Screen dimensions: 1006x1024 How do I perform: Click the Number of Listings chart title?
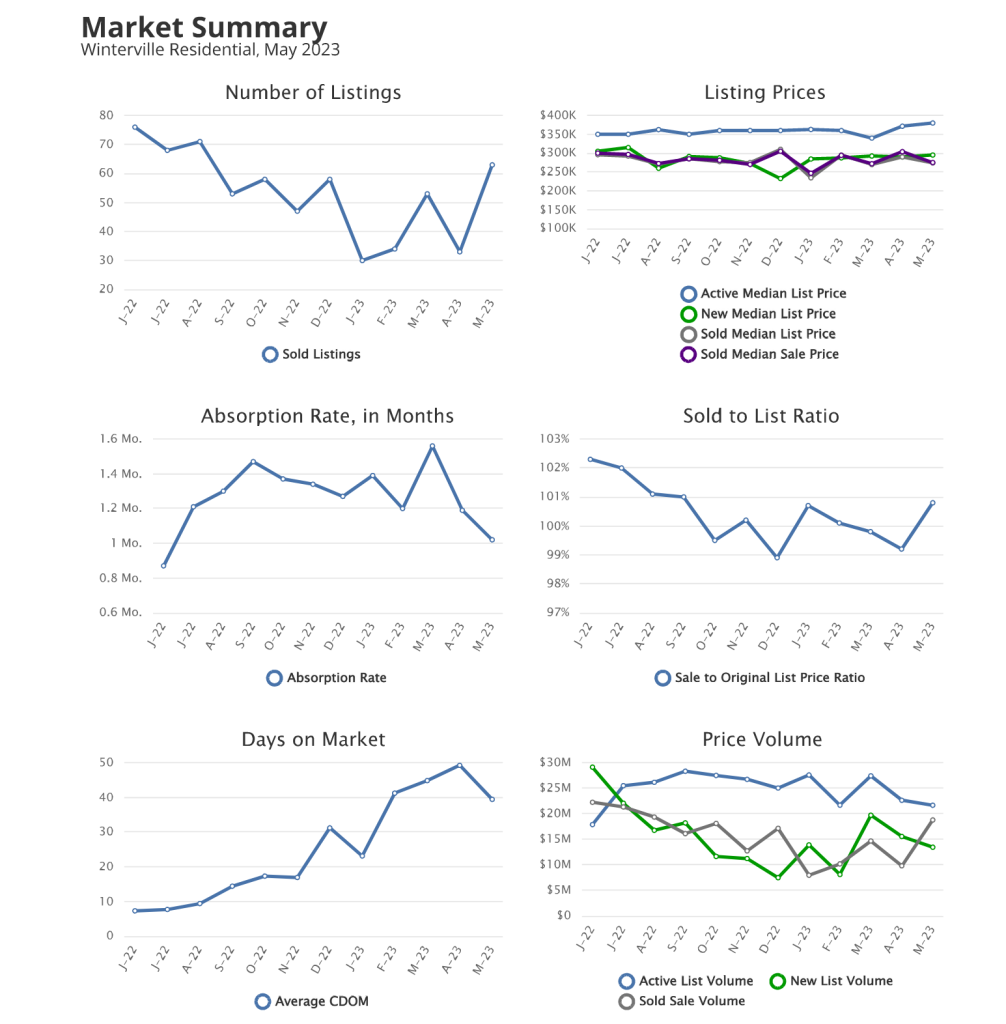point(313,93)
